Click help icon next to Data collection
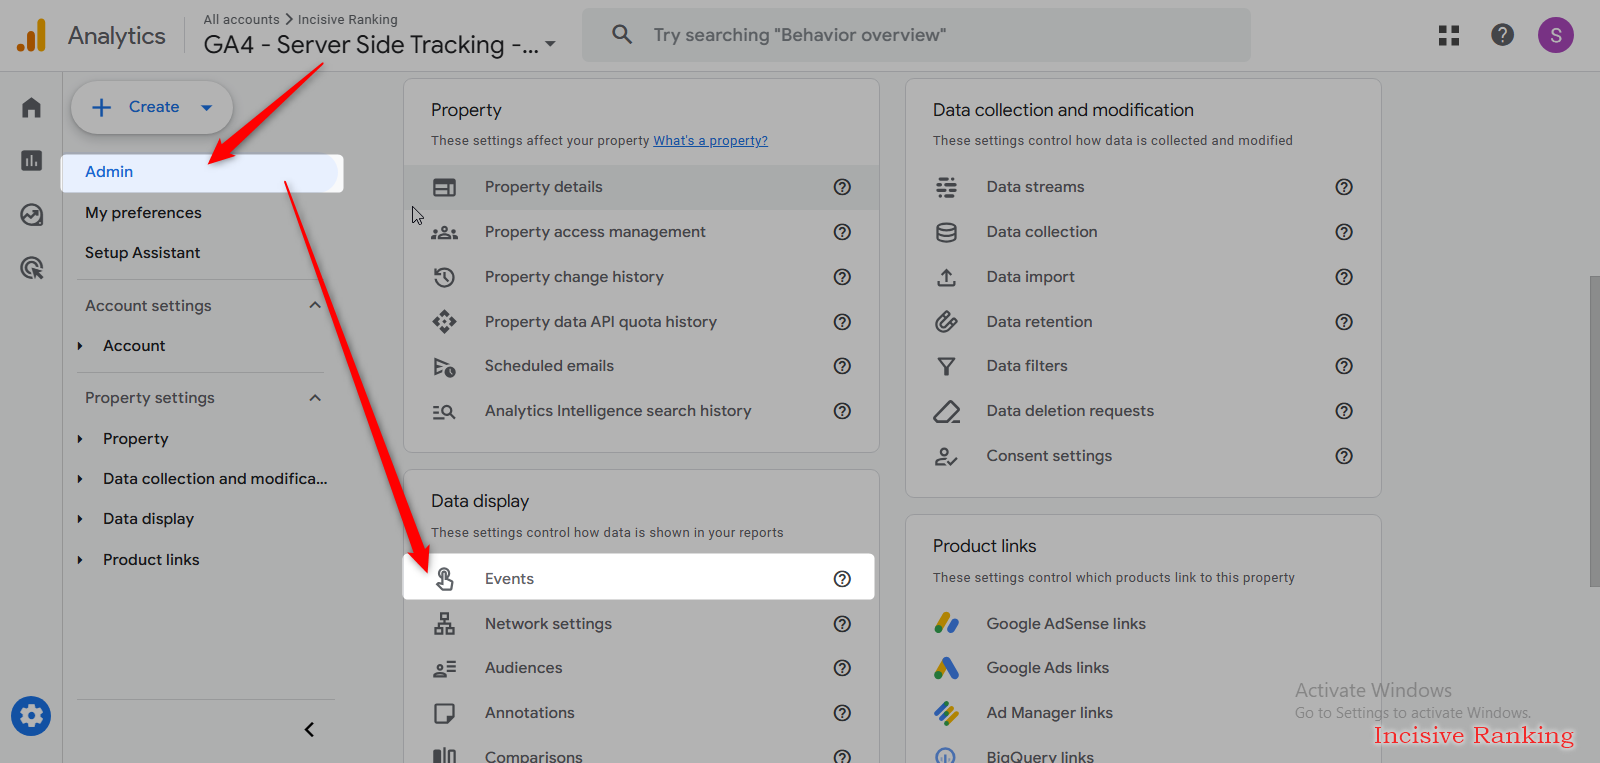This screenshot has width=1600, height=763. pos(1344,232)
